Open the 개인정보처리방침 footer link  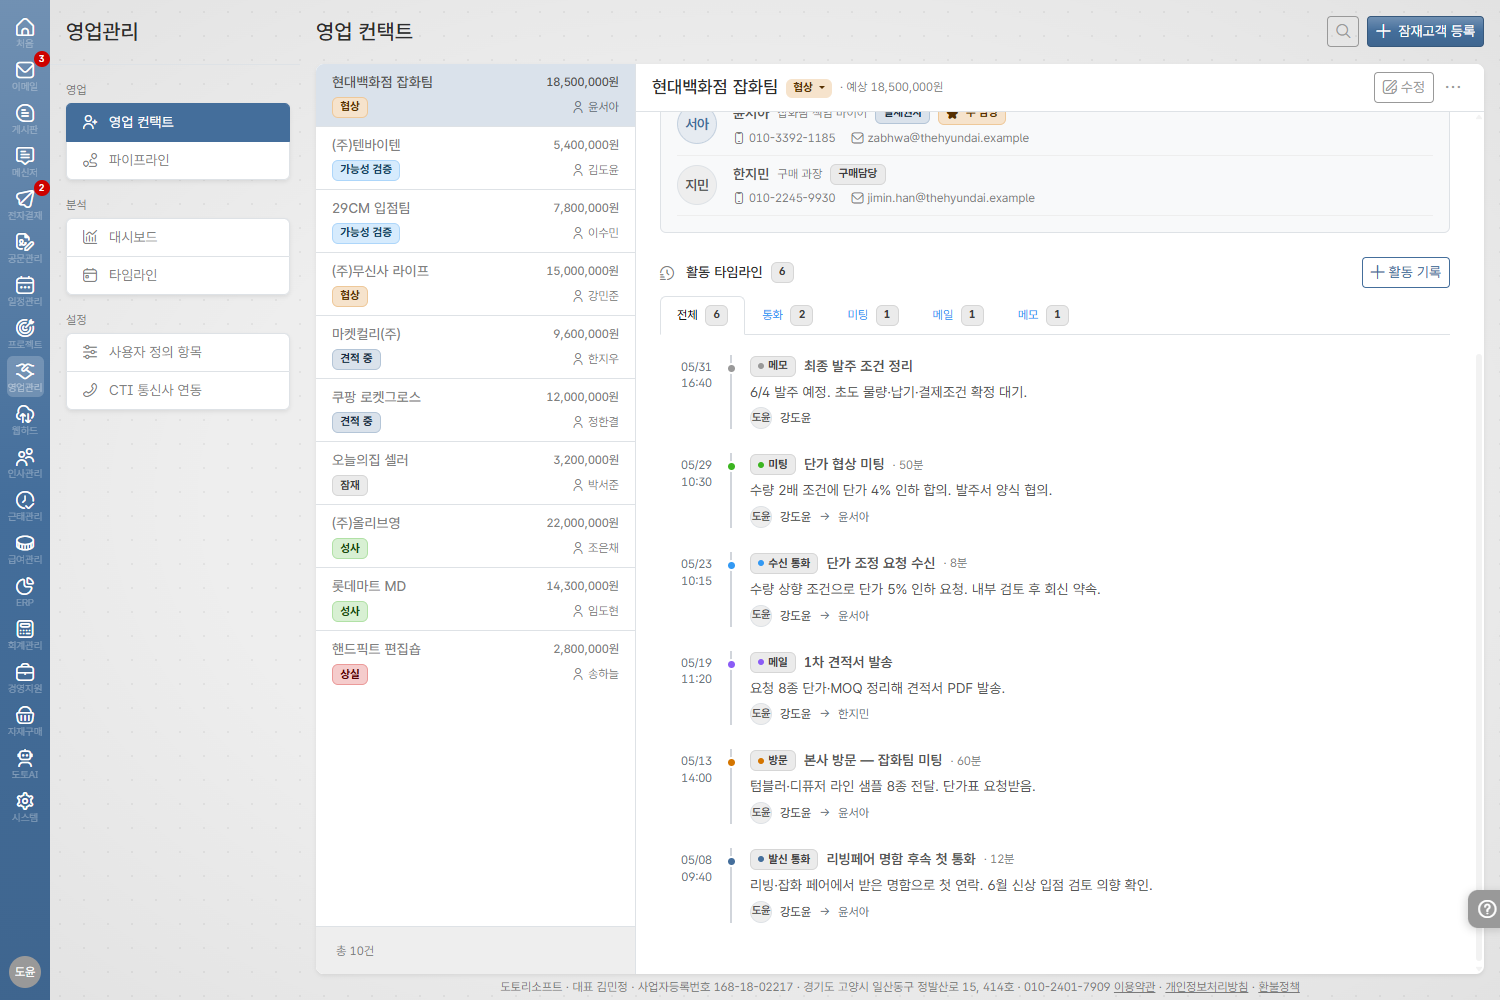click(1206, 987)
